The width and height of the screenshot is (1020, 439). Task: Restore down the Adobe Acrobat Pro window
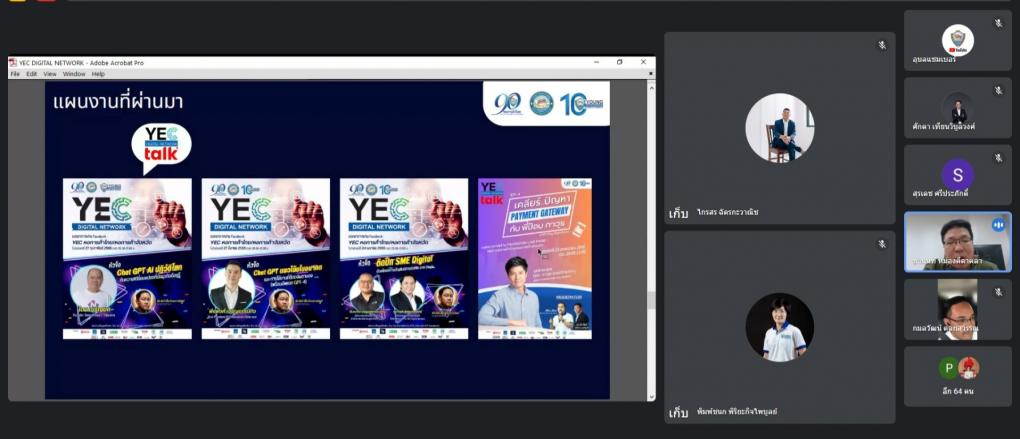pos(619,62)
